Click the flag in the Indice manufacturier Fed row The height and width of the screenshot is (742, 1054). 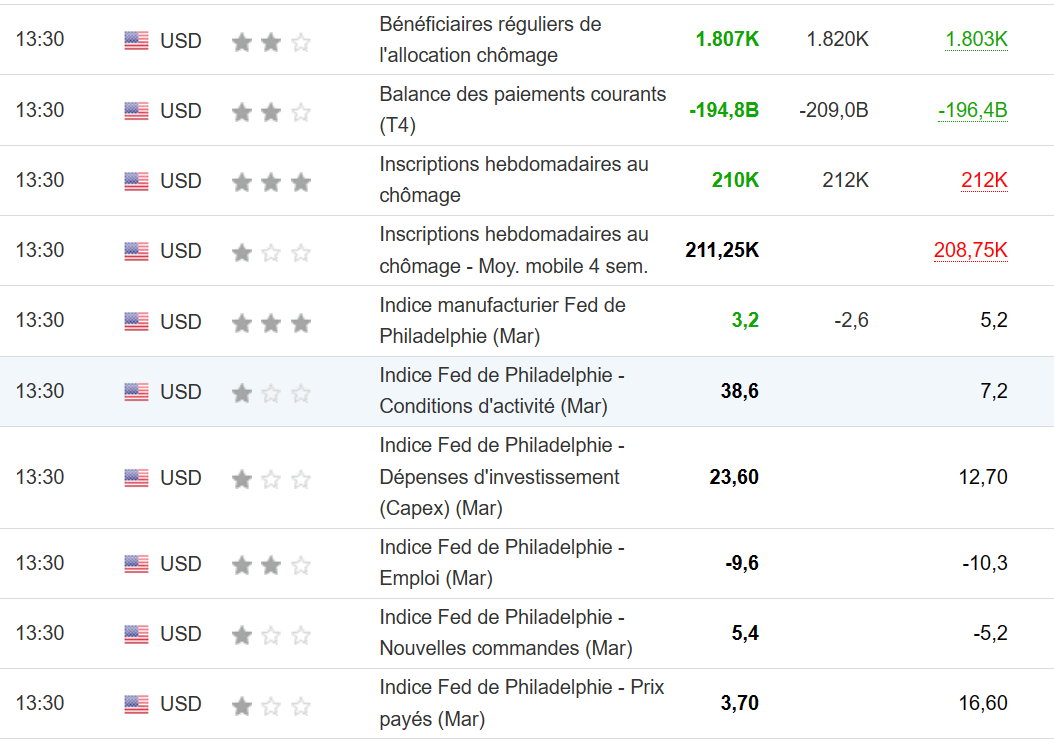tap(136, 322)
